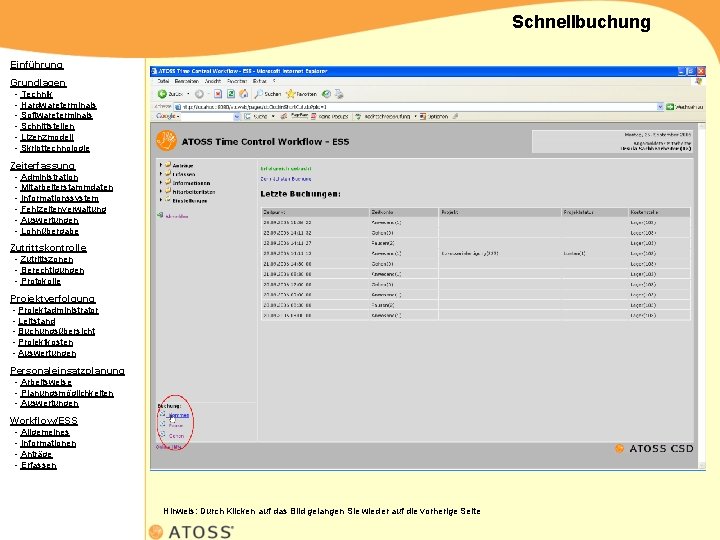720x540 pixels.
Task: Go to Fehlzeitenverwaltung link
Action: click(63, 209)
